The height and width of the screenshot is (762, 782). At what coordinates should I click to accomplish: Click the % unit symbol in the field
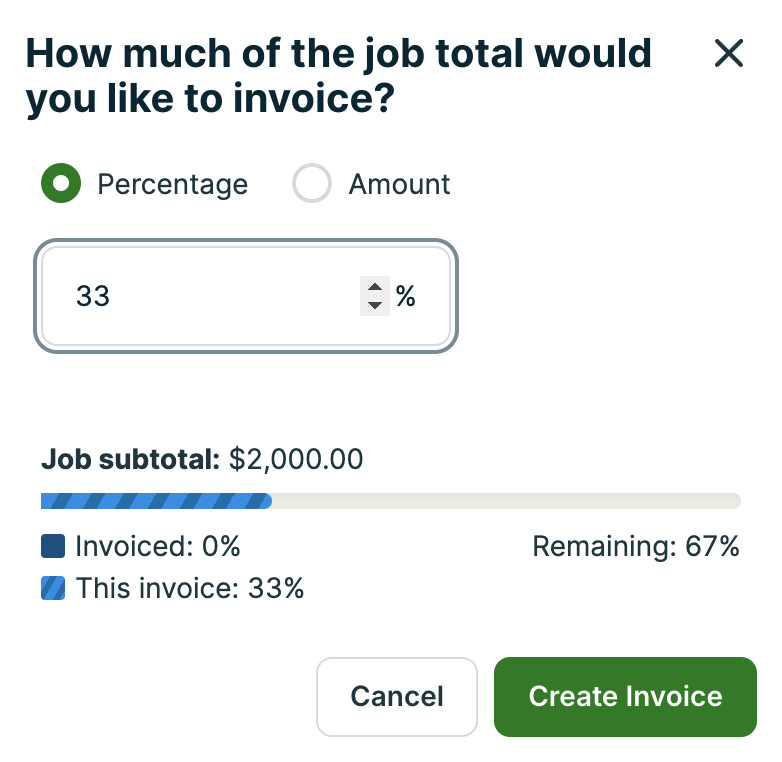click(405, 296)
